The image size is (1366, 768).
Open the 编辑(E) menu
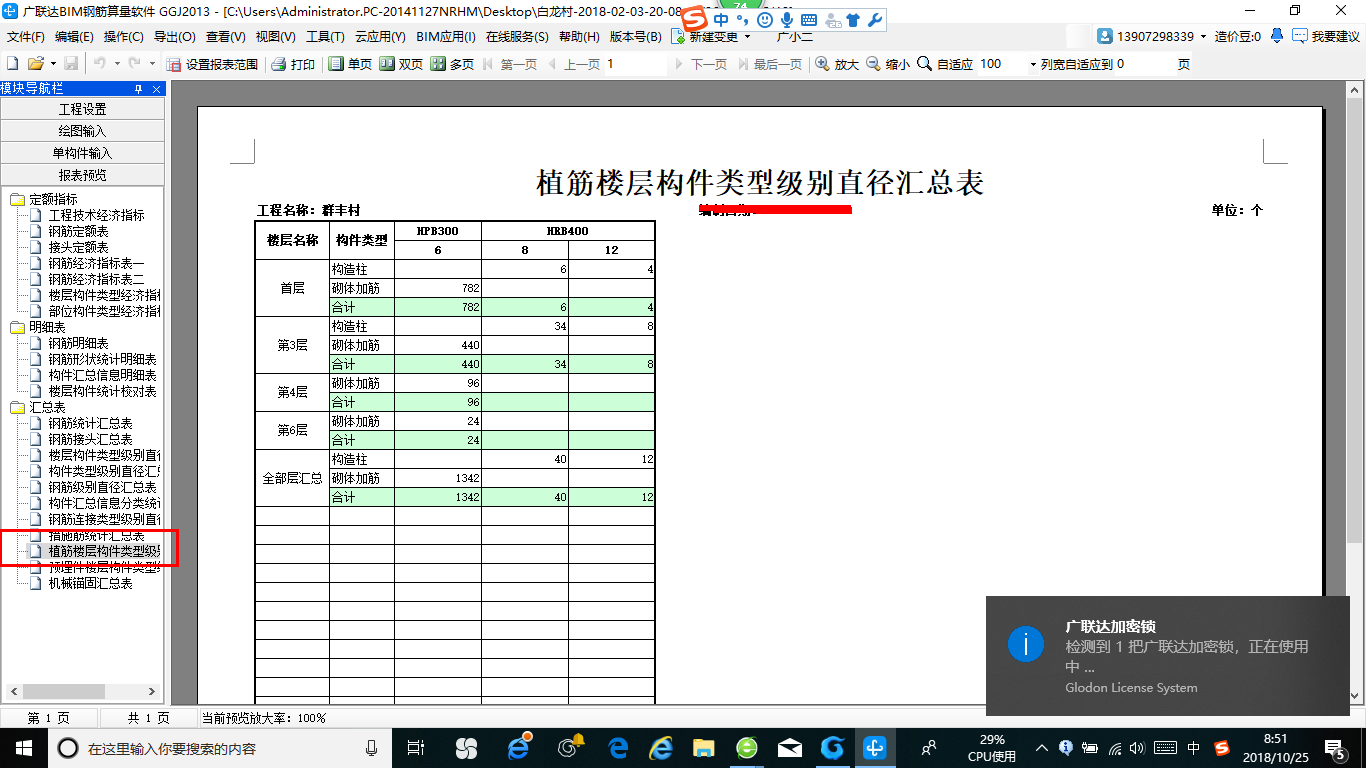pyautogui.click(x=74, y=36)
